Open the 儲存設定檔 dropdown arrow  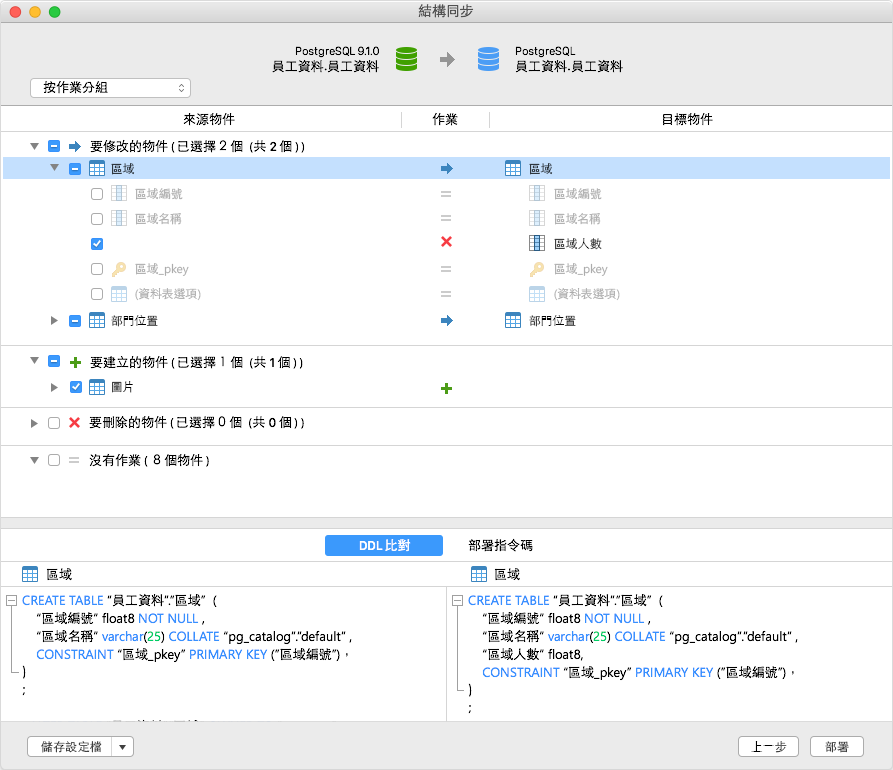click(x=121, y=746)
